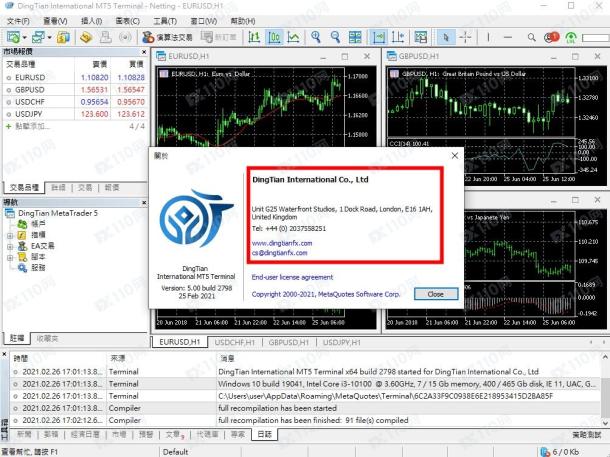Click the green connection status toolbar icon

coord(571,37)
